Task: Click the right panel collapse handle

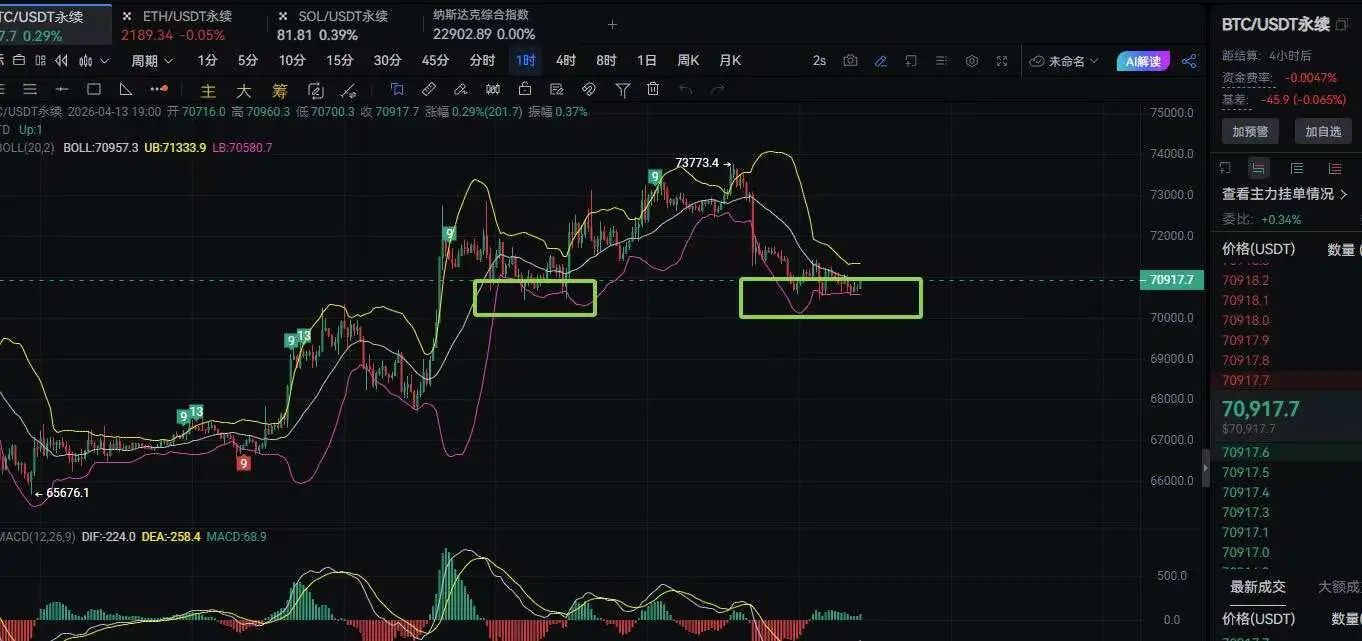Action: (1205, 467)
